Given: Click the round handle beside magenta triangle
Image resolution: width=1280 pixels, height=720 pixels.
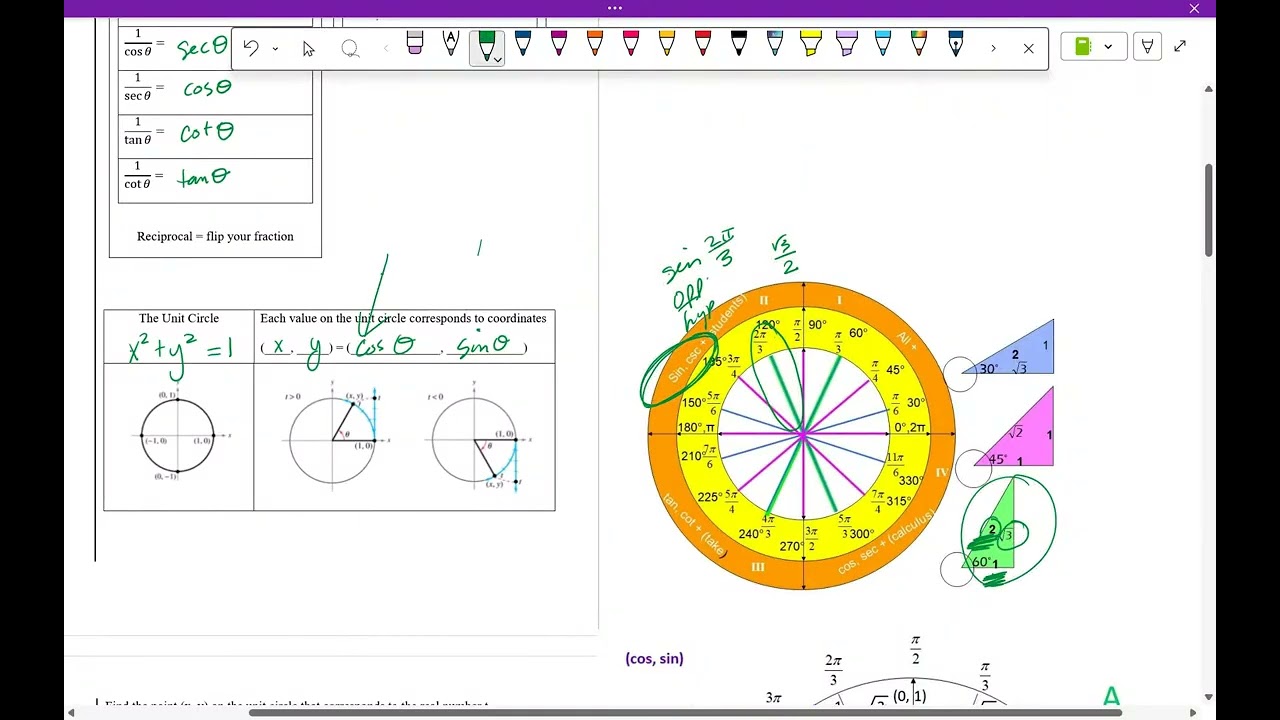Looking at the screenshot, I should 971,466.
